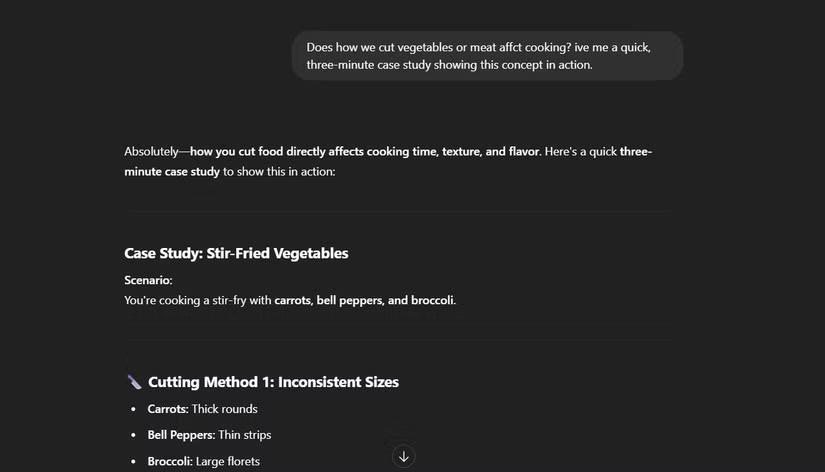Click the 'Carrots: Thick rounds' list item

pos(202,409)
